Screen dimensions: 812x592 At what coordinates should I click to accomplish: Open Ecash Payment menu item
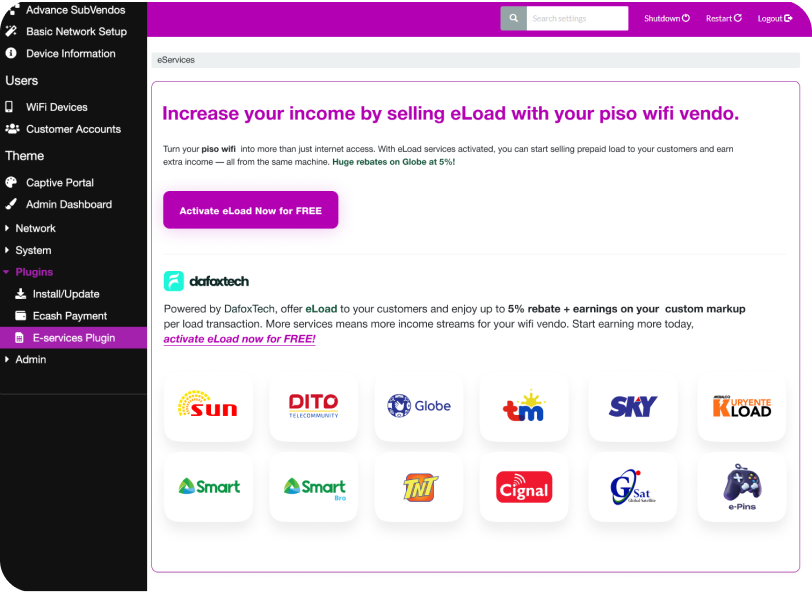pos(69,316)
